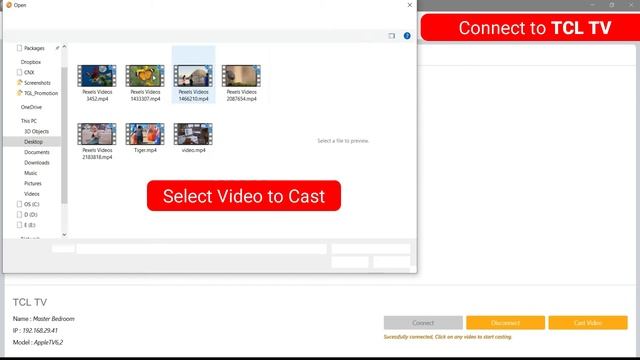Open the Help icon in dialog
The image size is (640, 360).
click(407, 36)
